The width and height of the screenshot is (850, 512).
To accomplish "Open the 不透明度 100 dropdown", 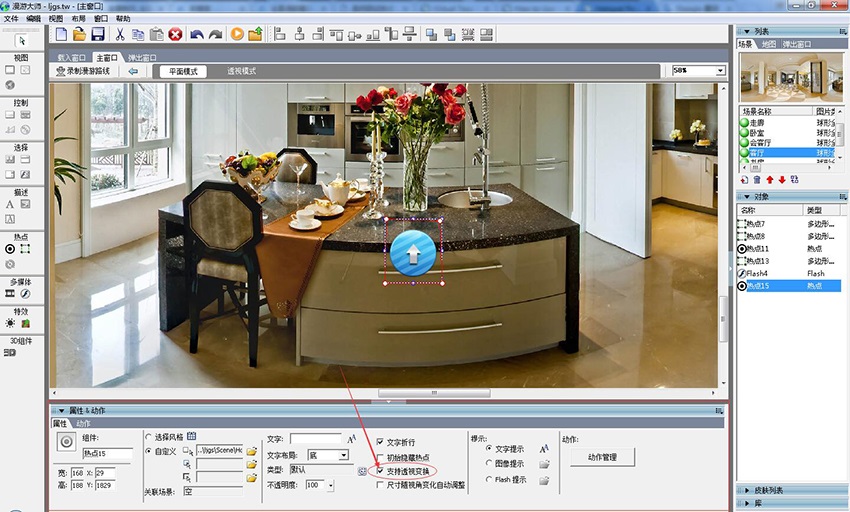I will tap(329, 485).
